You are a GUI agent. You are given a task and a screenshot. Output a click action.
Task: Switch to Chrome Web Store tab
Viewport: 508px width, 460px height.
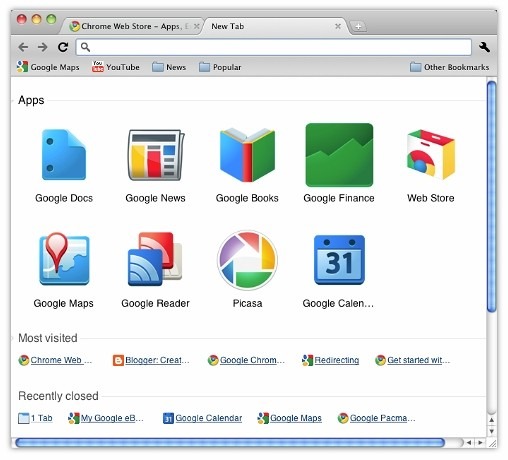(132, 26)
